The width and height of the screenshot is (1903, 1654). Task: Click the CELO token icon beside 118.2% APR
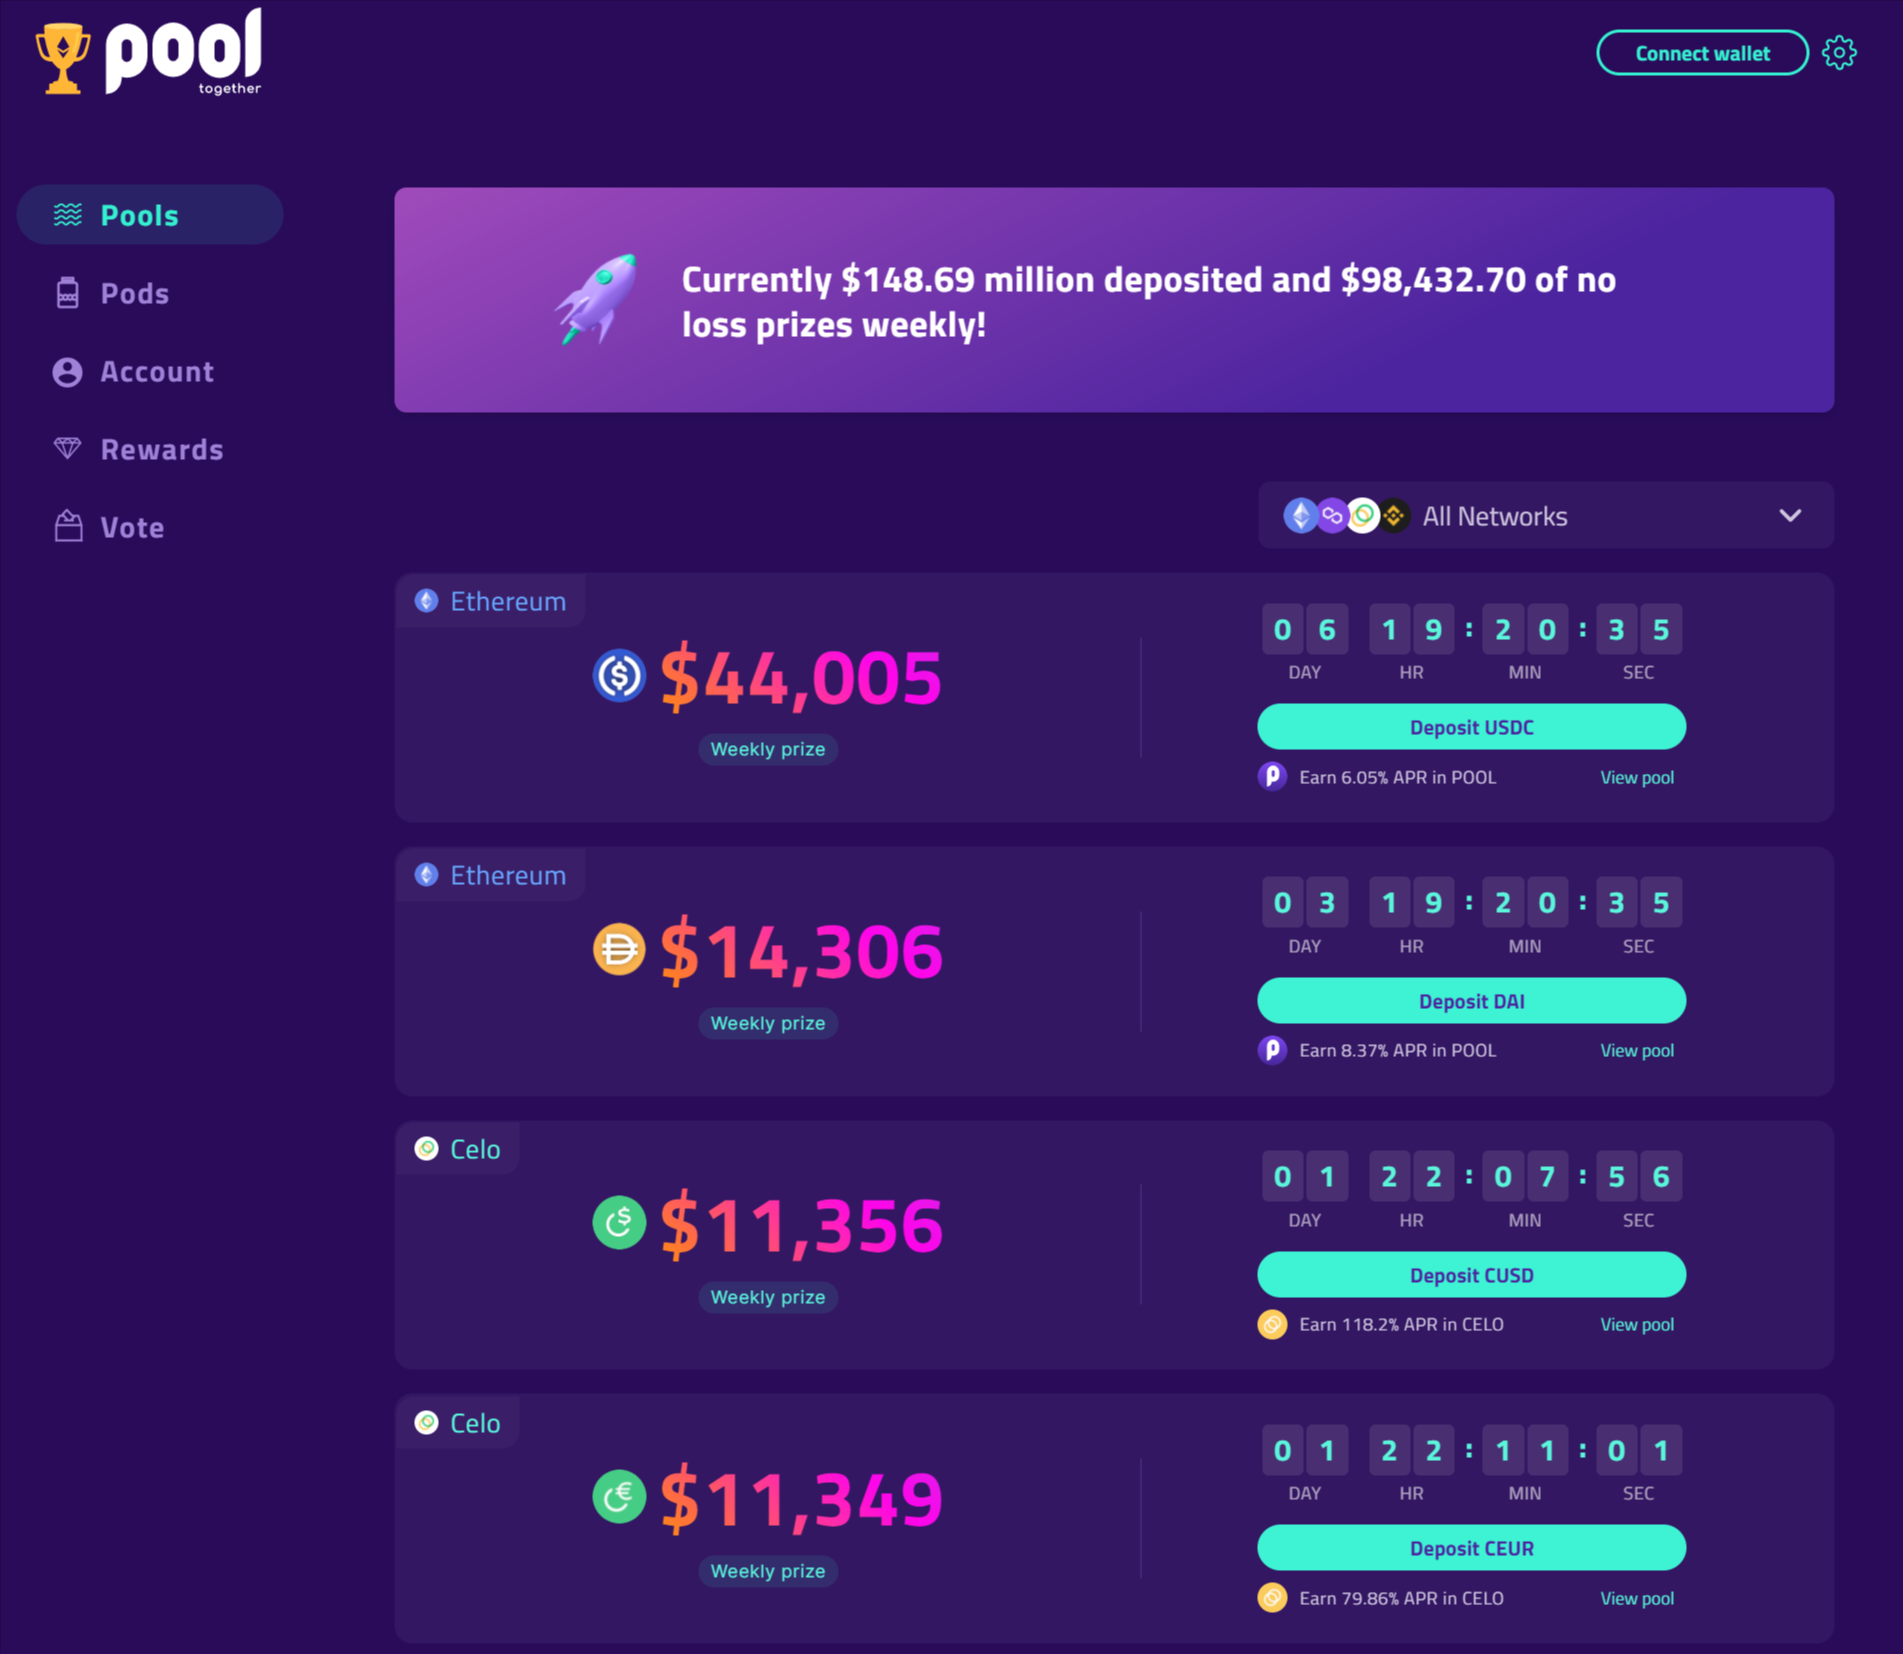coord(1272,1324)
